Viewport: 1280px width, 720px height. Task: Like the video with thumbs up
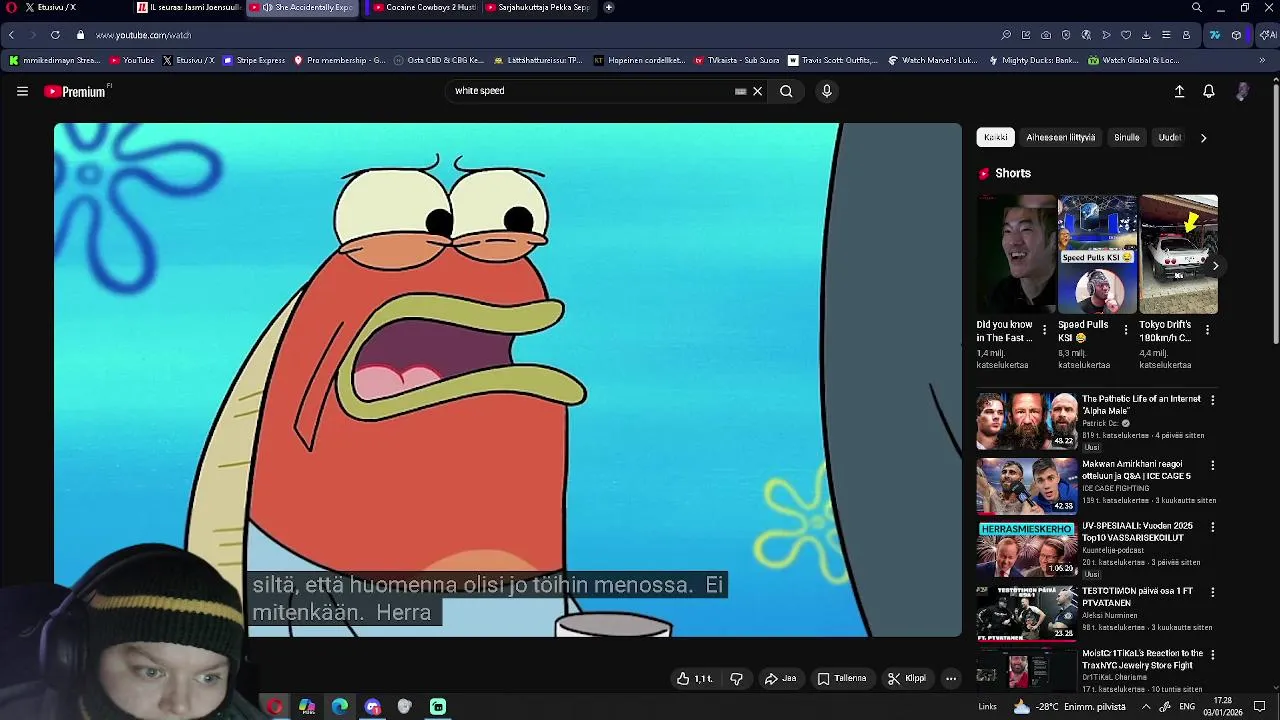point(695,678)
